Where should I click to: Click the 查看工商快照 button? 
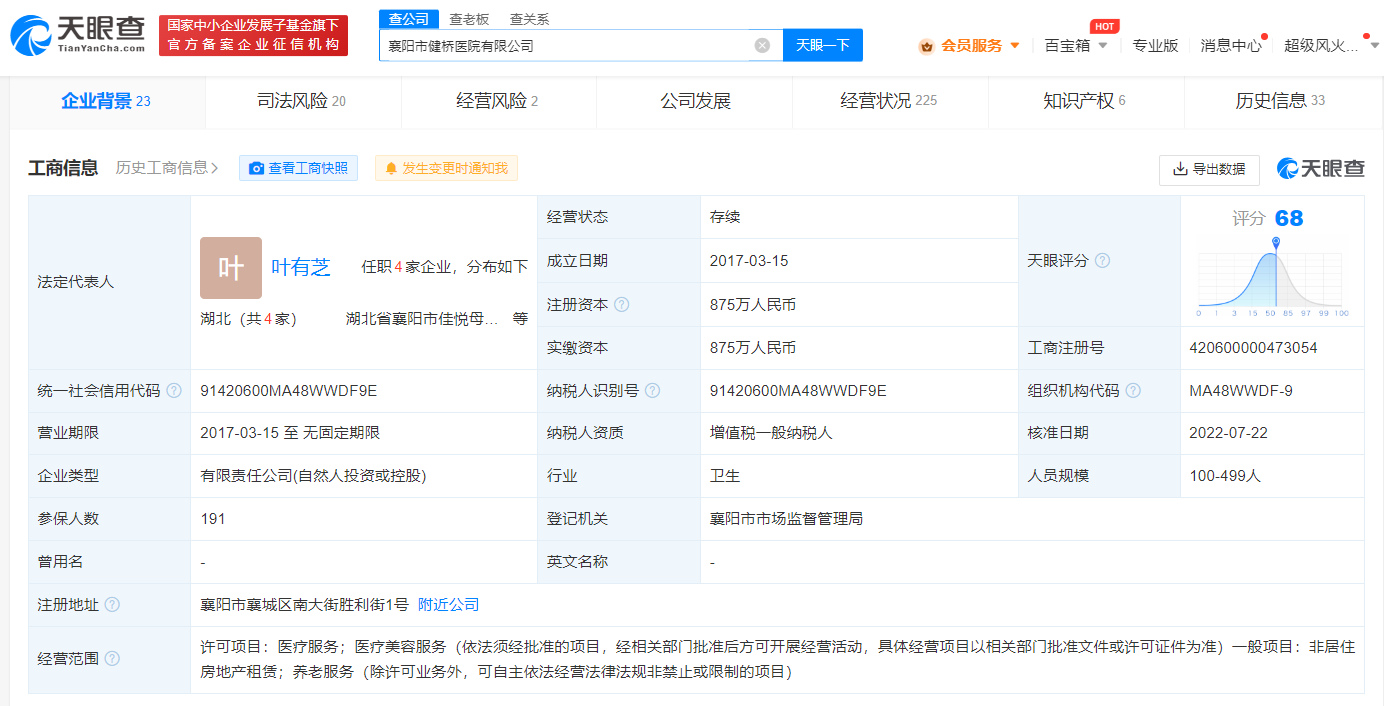pyautogui.click(x=298, y=168)
